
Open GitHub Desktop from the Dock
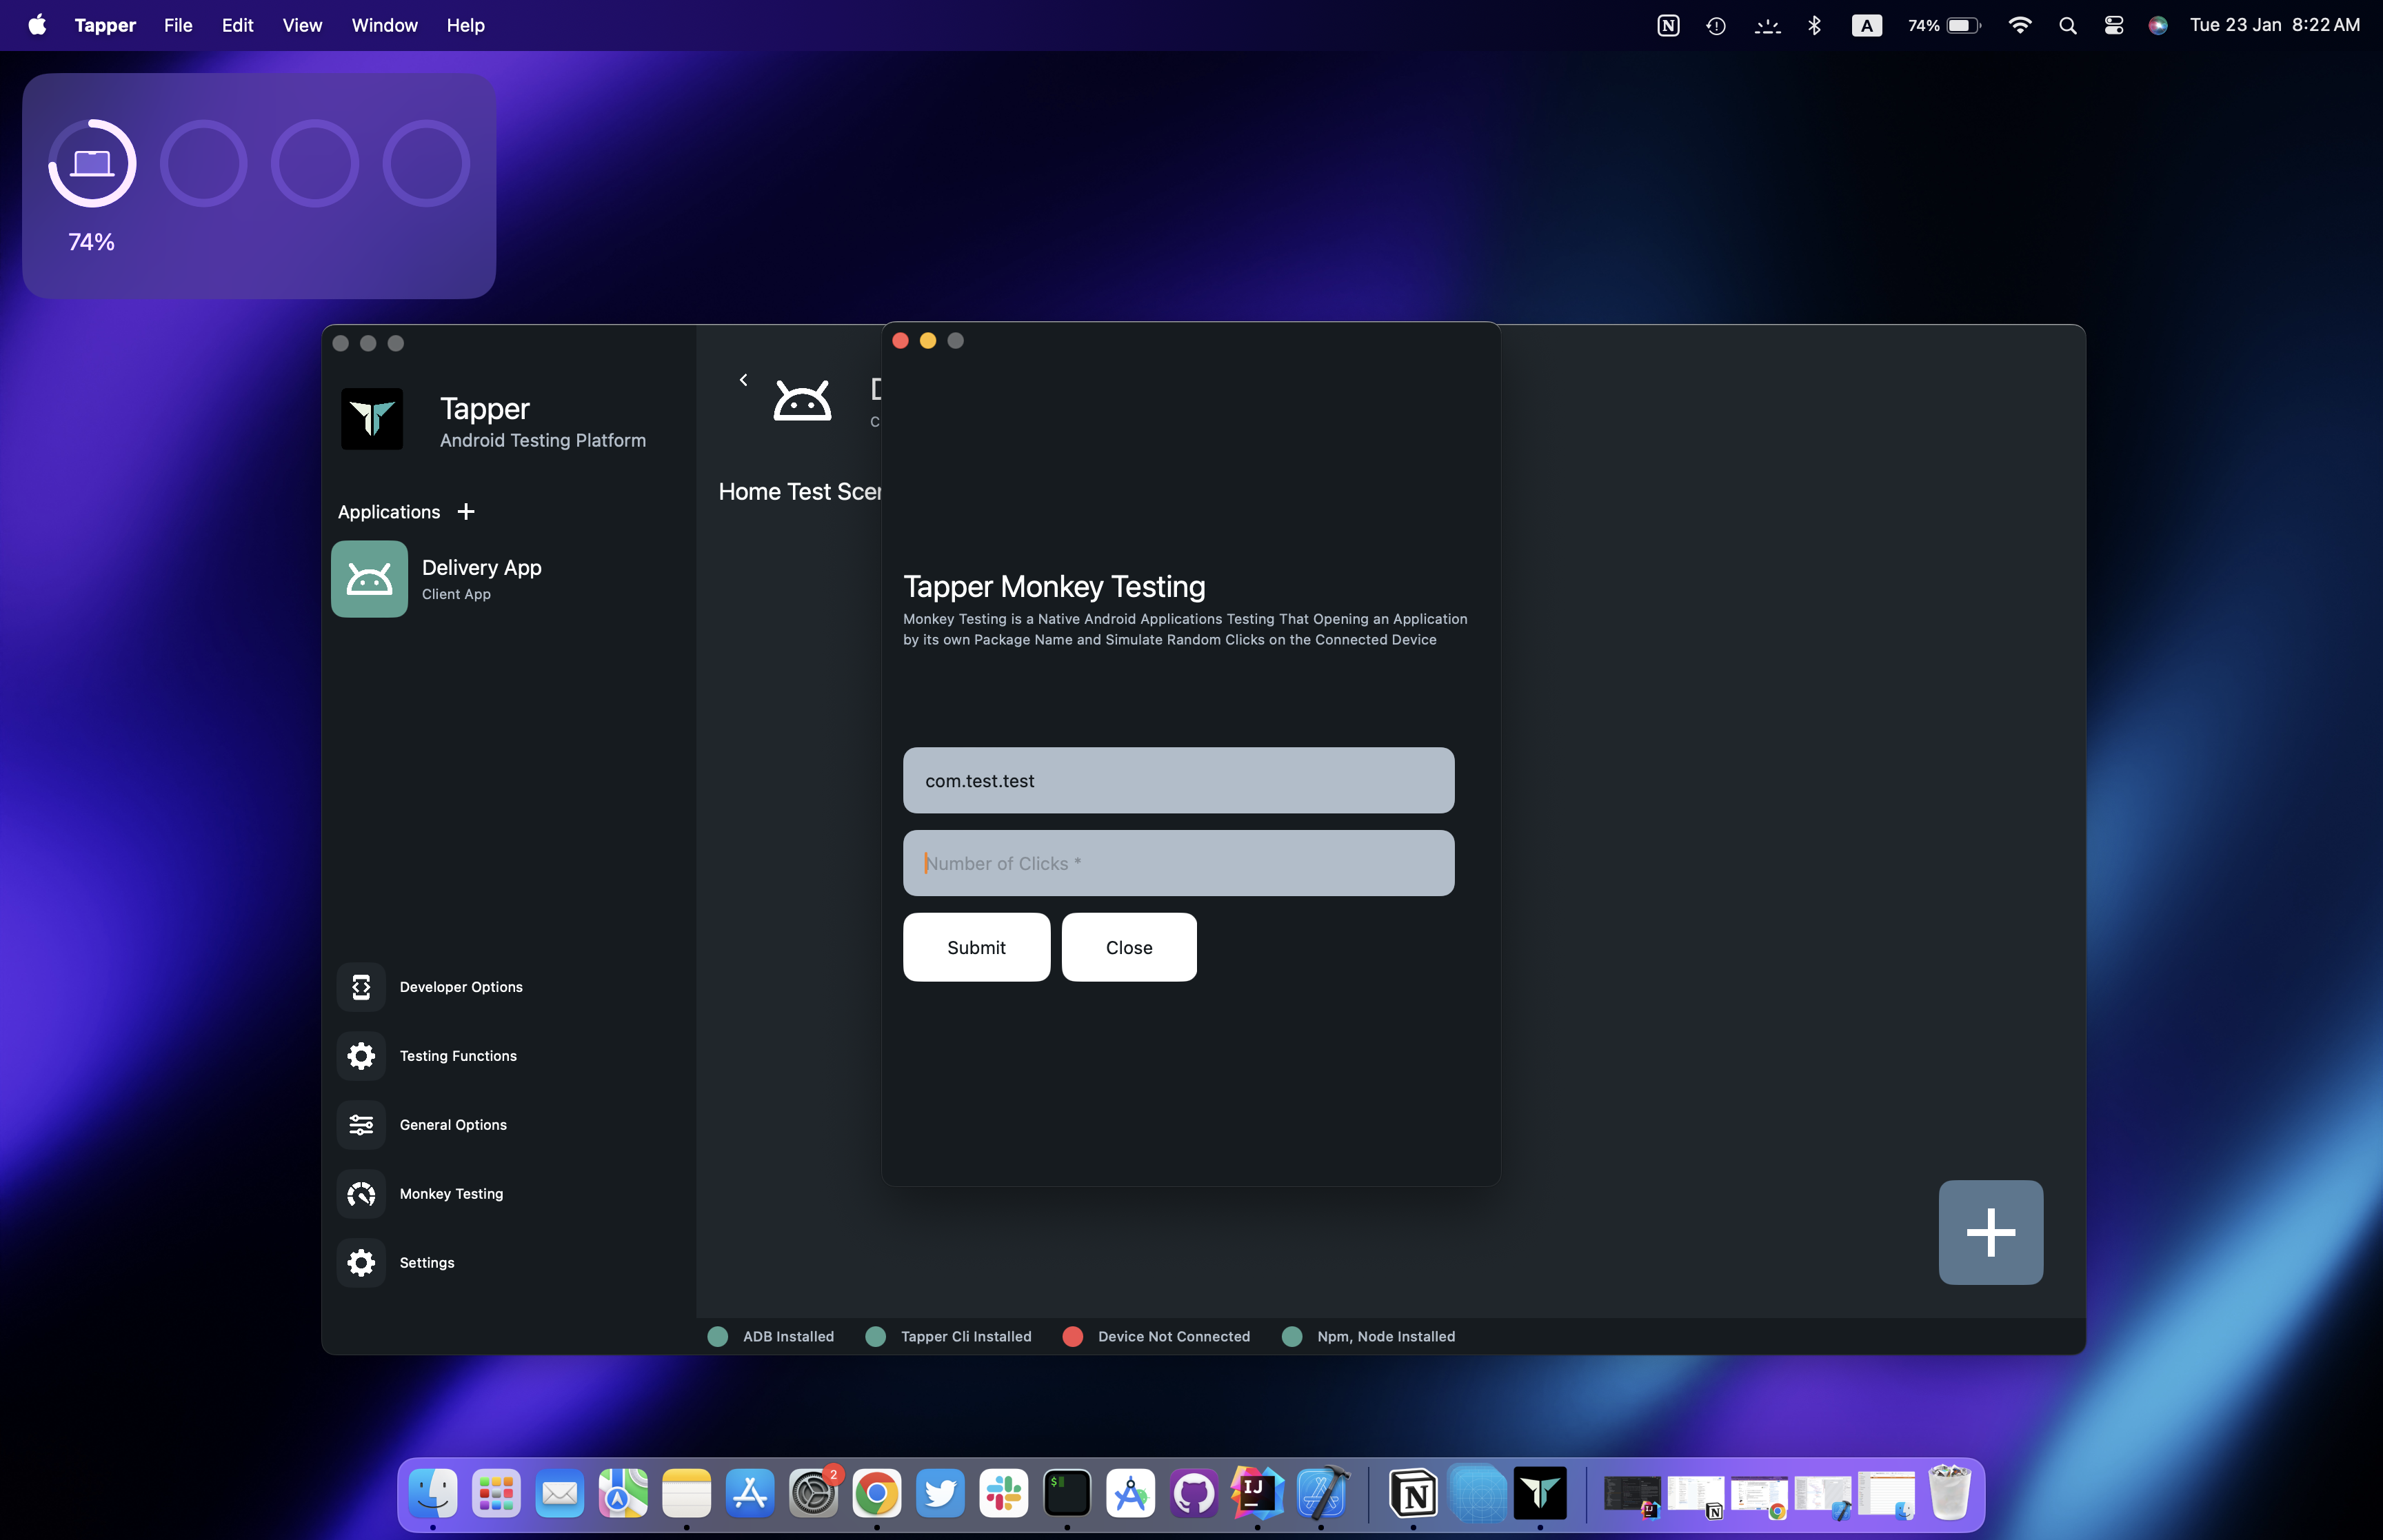click(1194, 1494)
